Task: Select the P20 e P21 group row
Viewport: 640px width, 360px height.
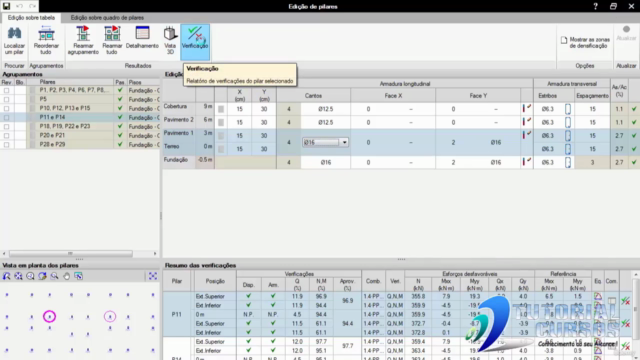Action: pyautogui.click(x=80, y=136)
